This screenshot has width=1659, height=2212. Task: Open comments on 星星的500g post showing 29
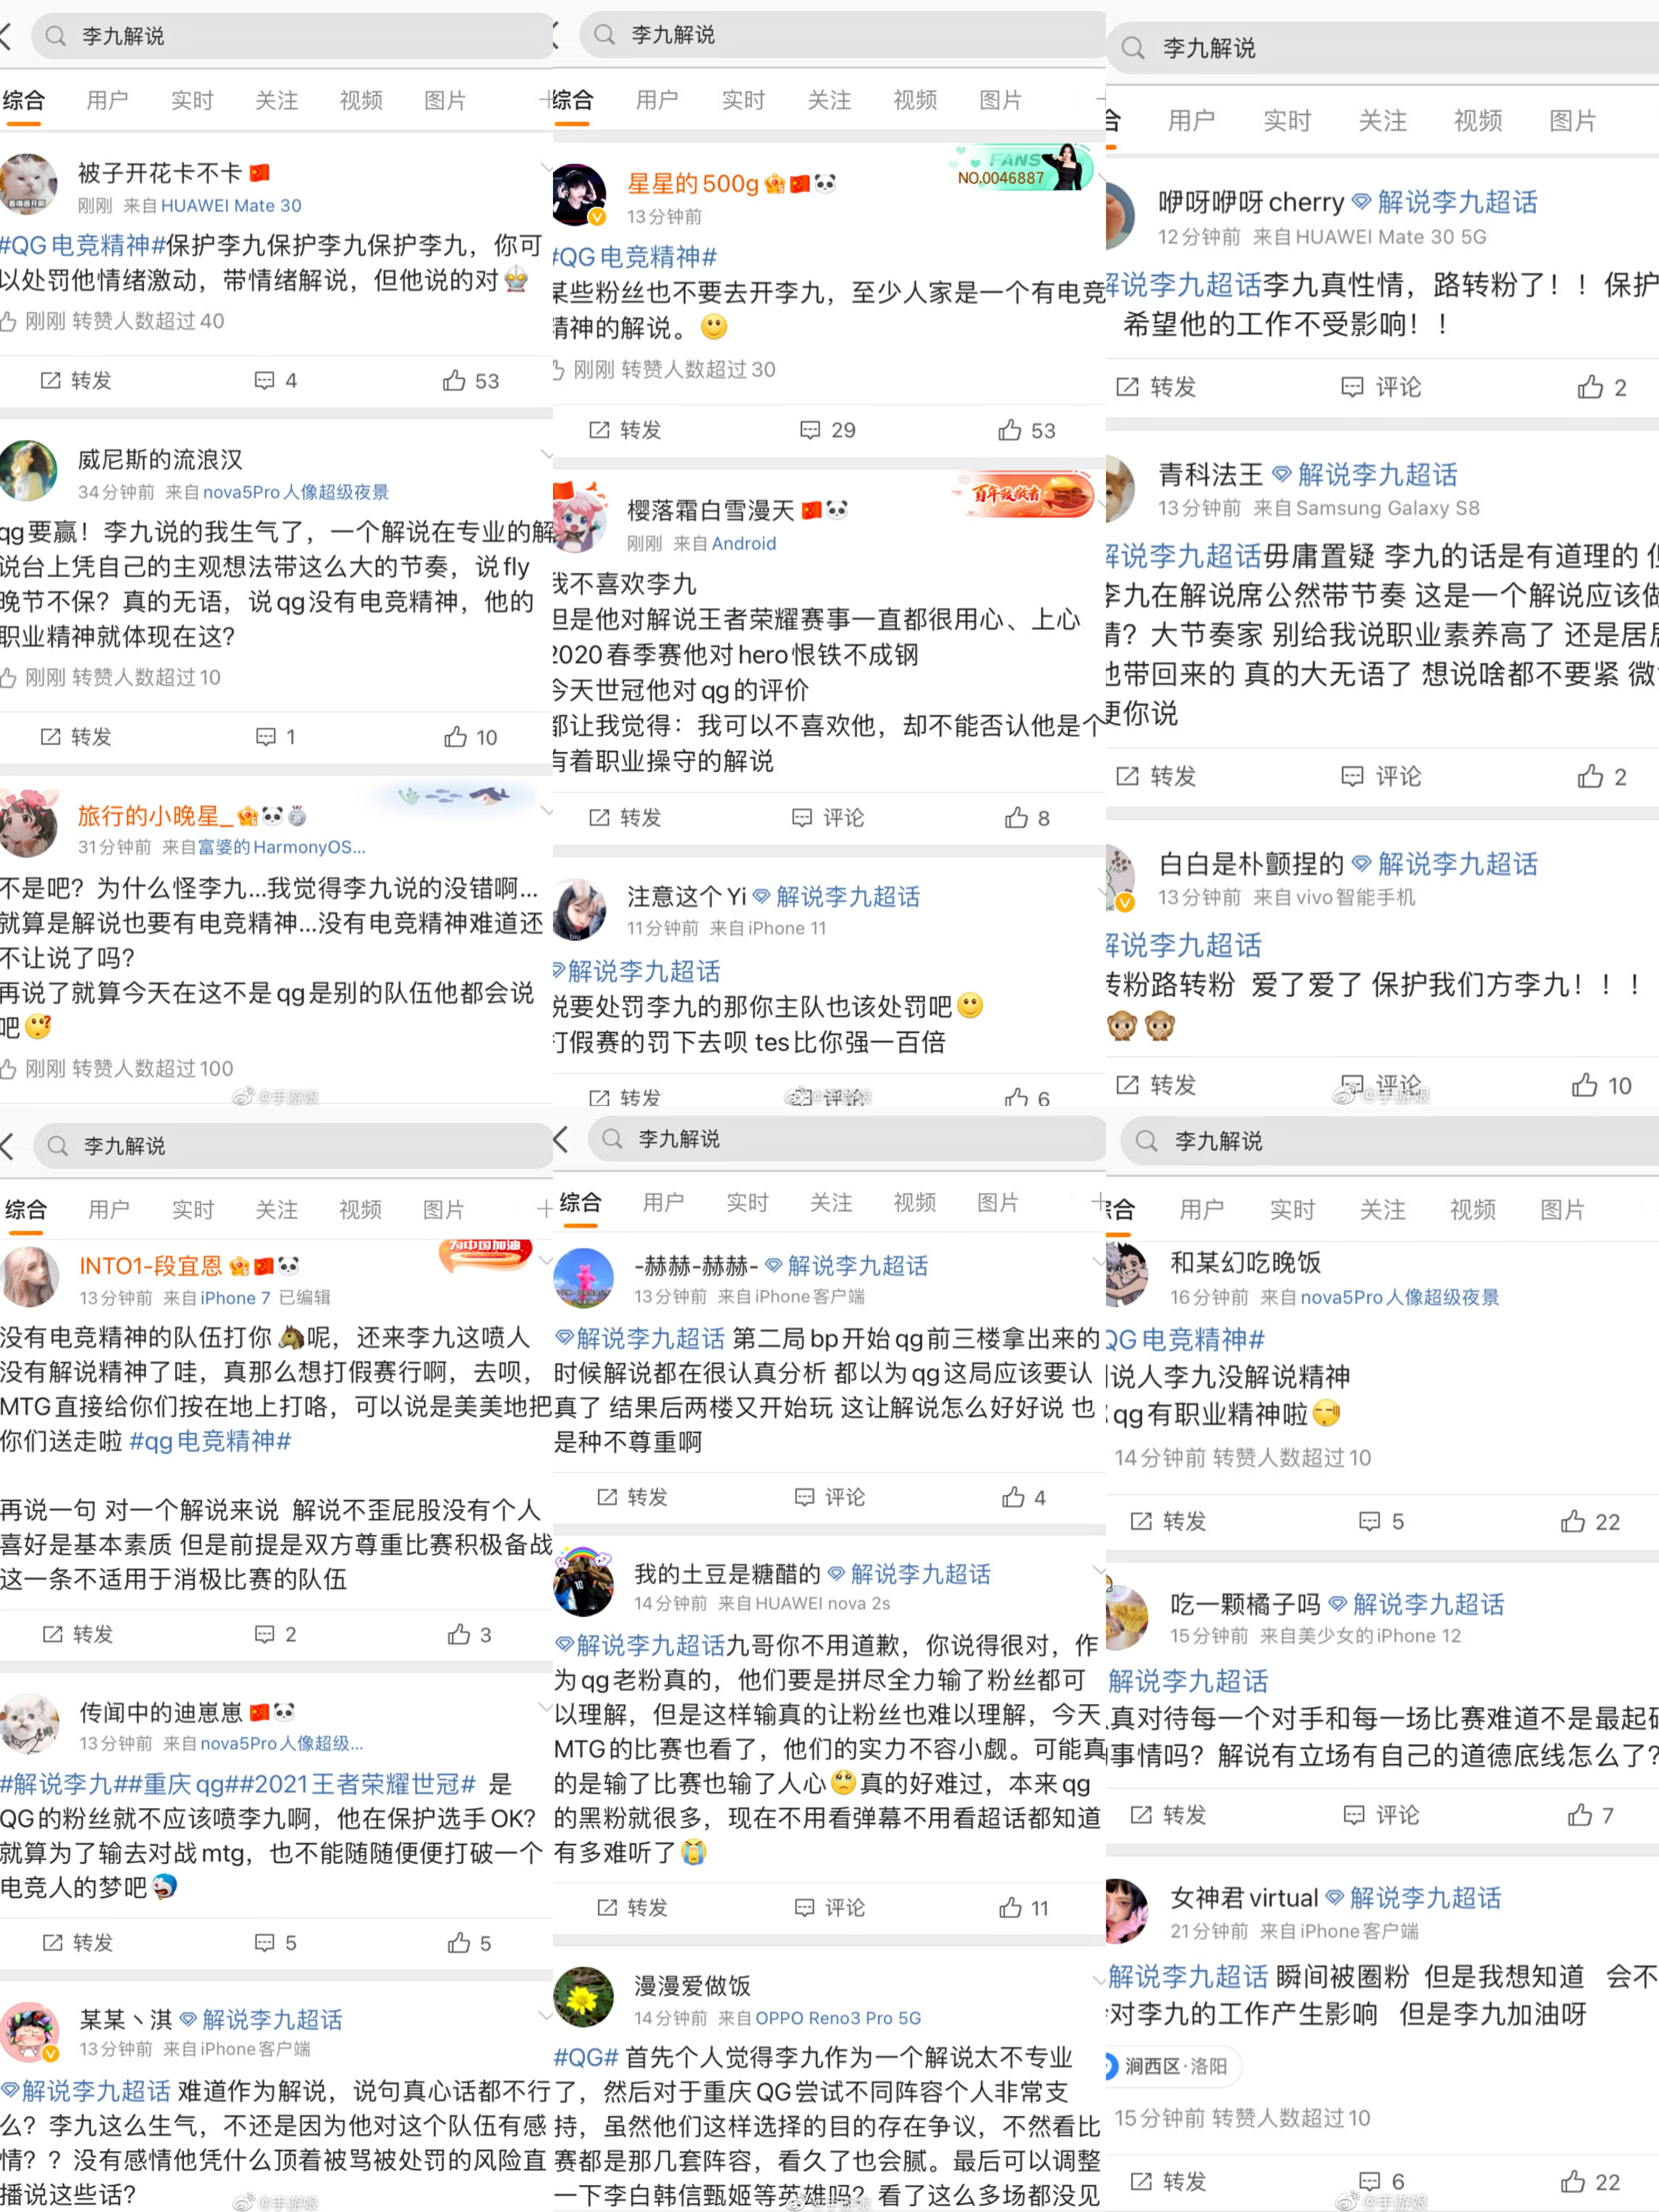827,430
